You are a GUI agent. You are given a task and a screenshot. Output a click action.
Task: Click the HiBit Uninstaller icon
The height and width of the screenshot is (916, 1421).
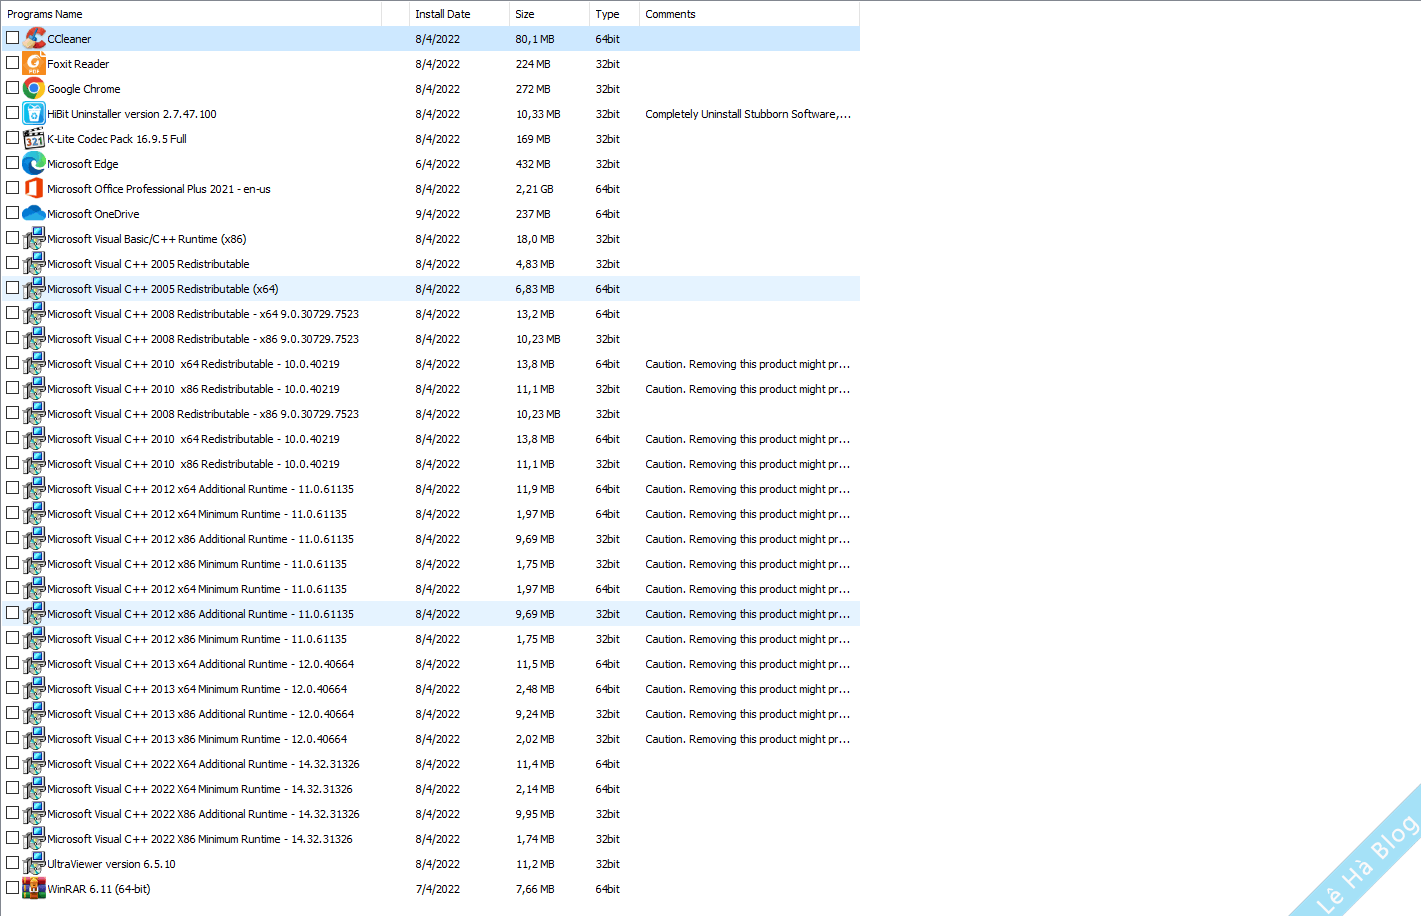(35, 113)
